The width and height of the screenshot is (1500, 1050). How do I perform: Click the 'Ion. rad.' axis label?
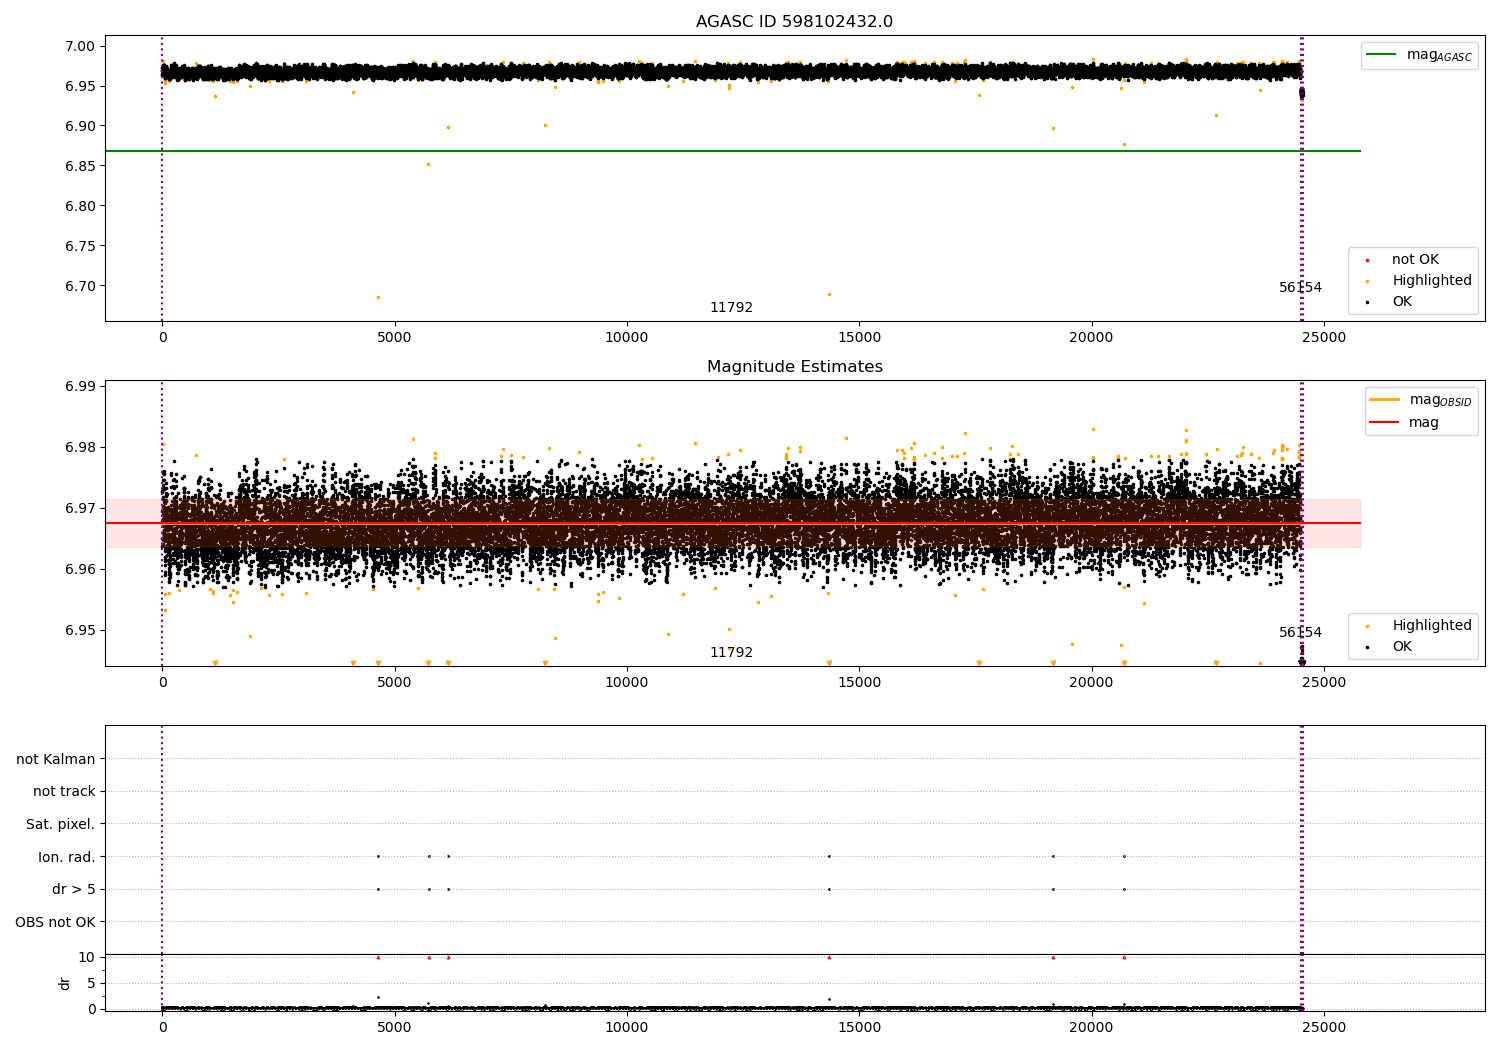click(x=67, y=857)
